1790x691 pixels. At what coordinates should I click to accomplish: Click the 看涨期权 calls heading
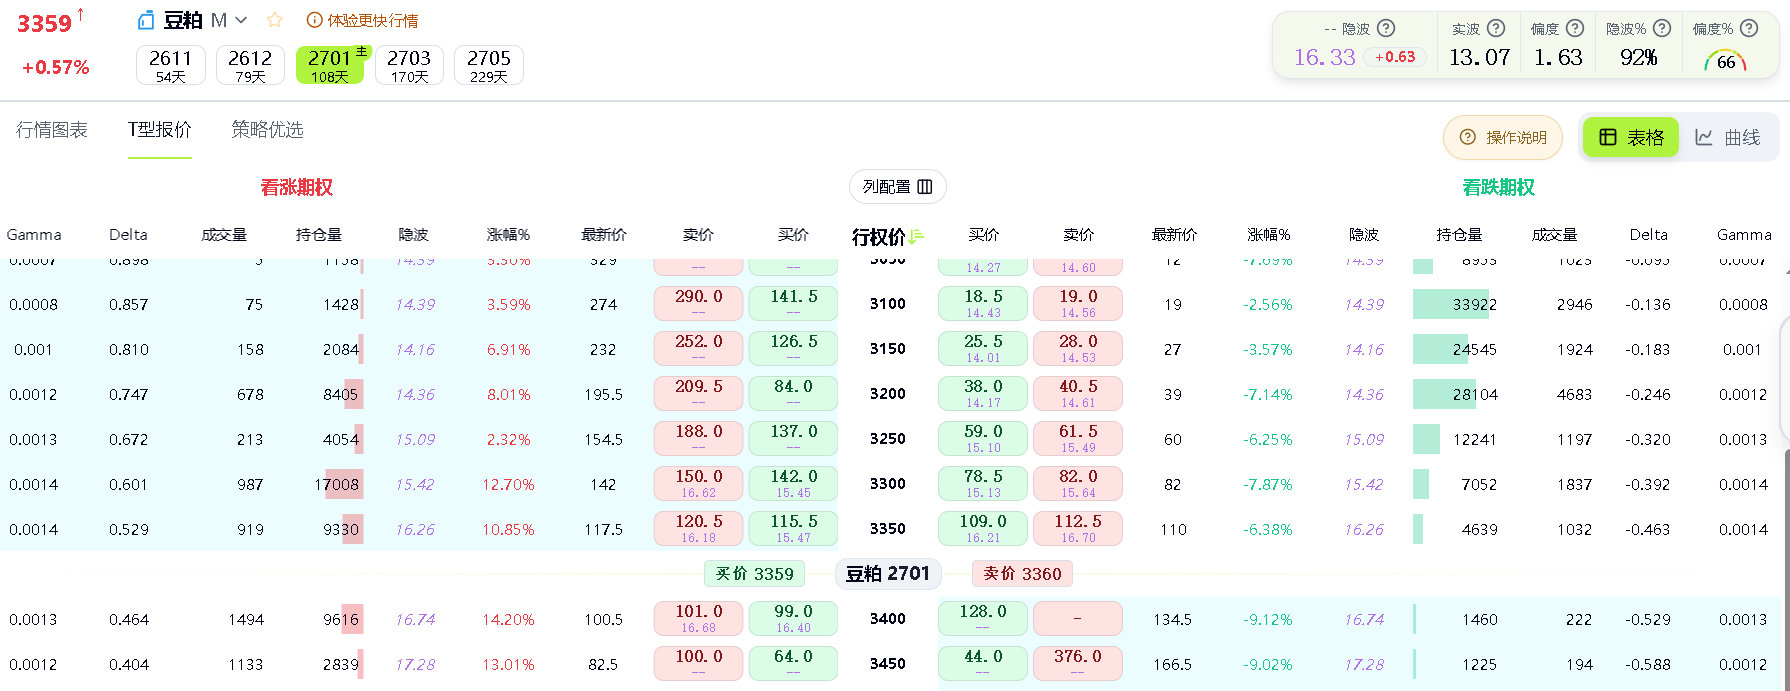(x=297, y=187)
